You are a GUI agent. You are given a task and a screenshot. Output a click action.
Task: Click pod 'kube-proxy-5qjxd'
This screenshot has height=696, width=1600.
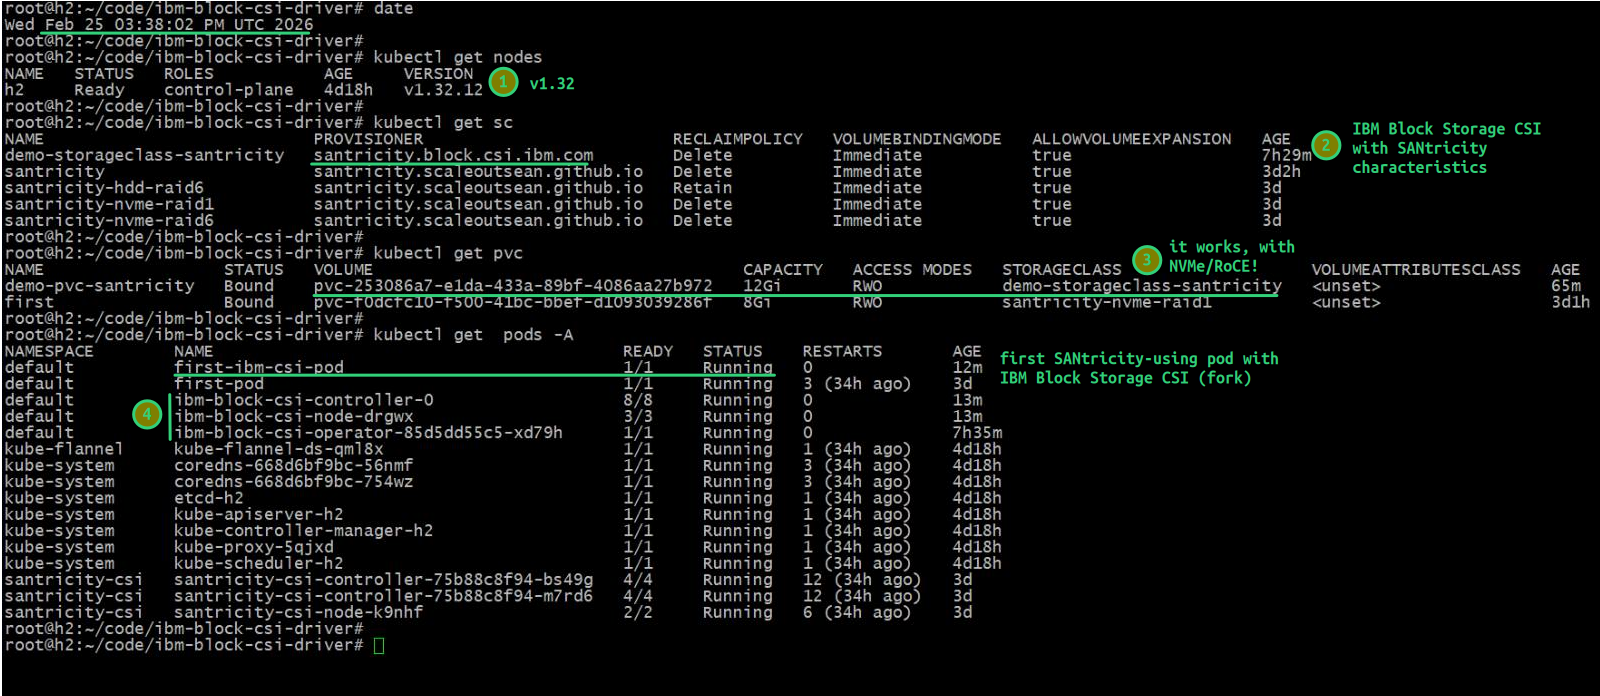pos(254,547)
